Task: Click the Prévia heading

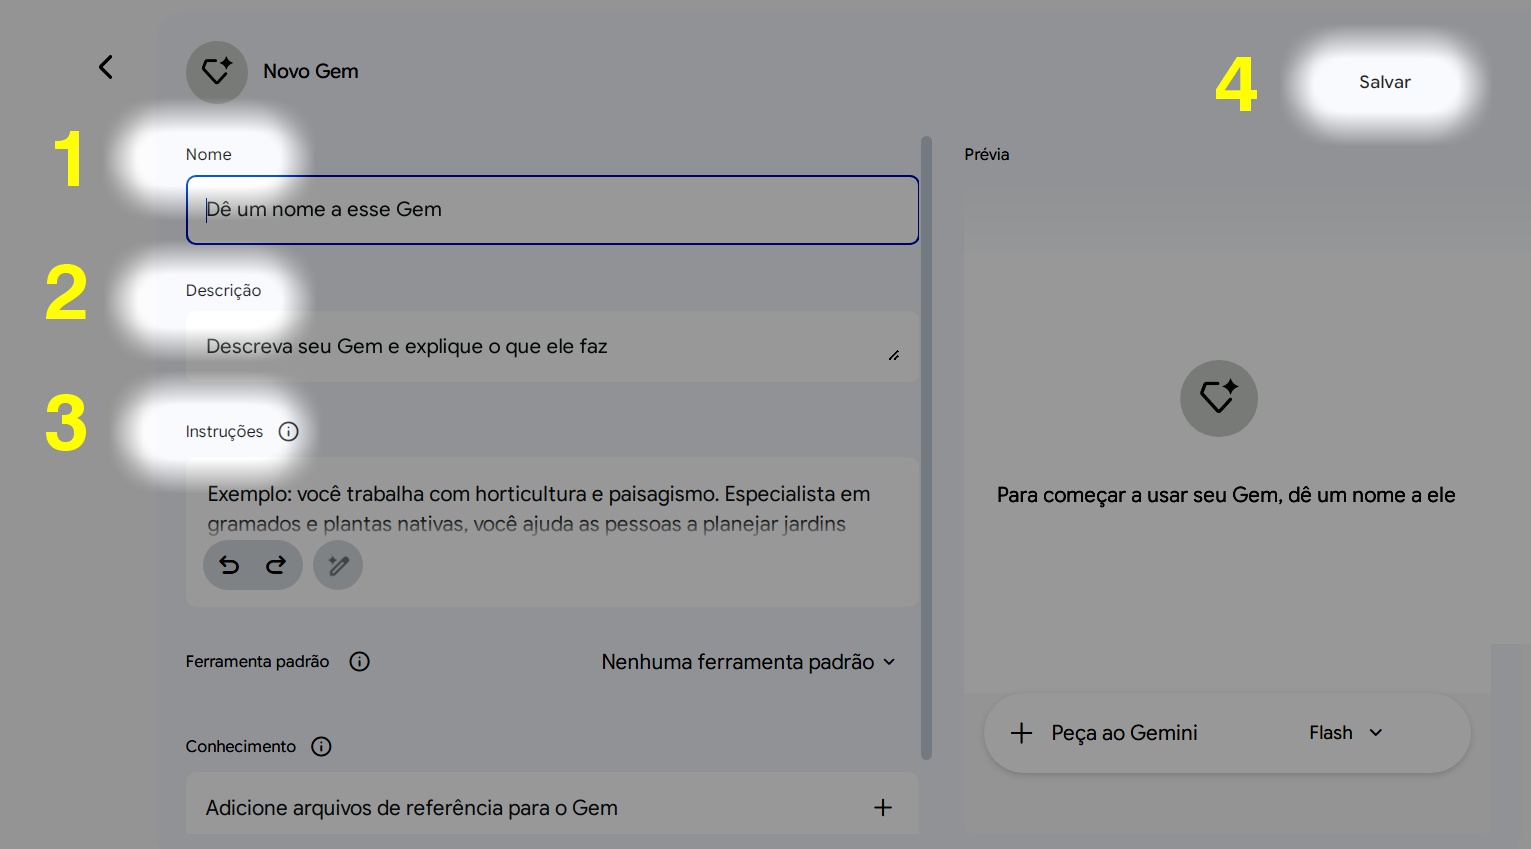Action: click(x=987, y=155)
